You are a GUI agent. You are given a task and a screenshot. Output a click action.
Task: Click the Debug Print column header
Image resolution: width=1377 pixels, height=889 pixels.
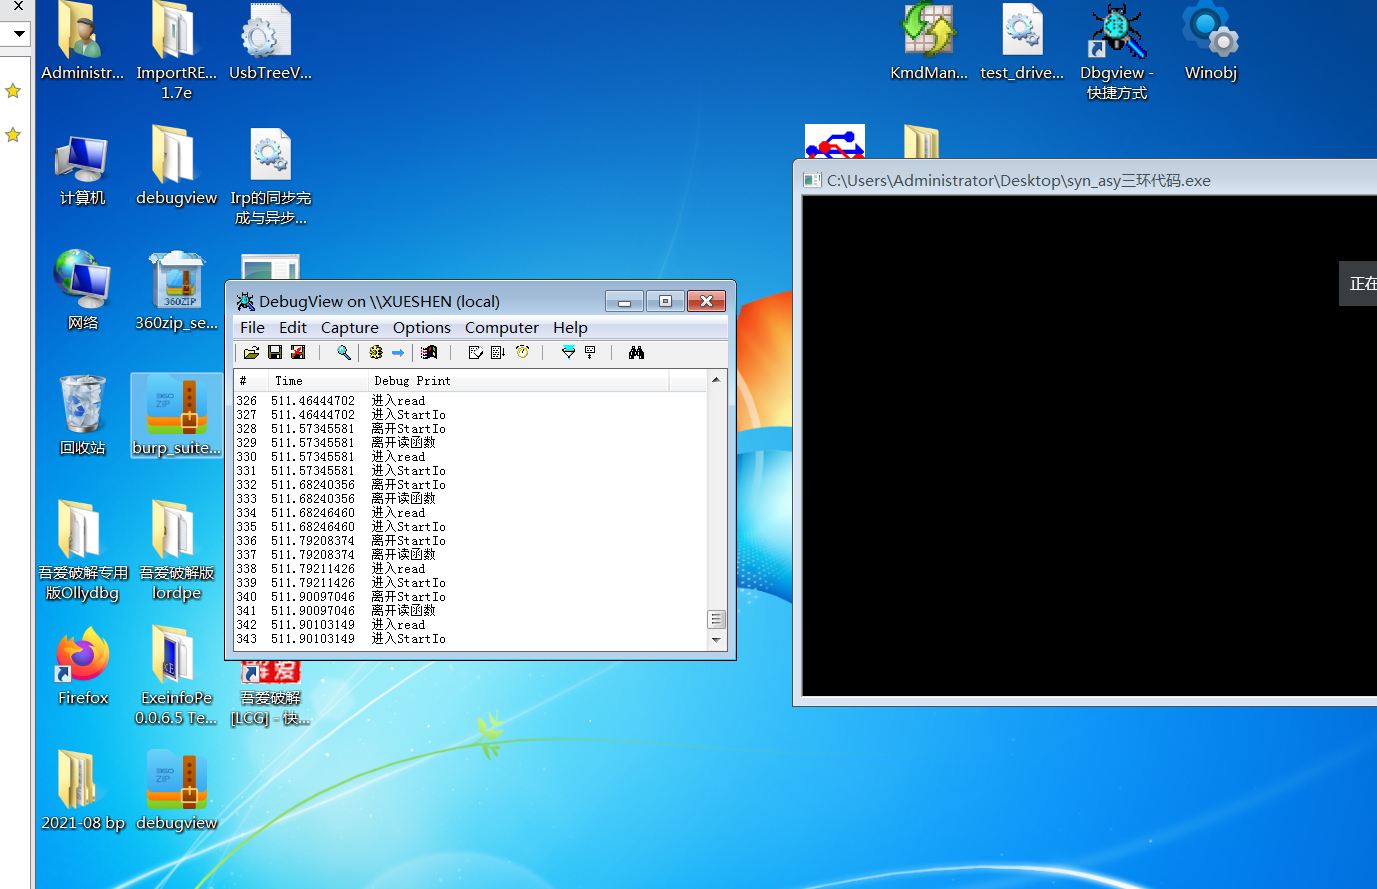518,381
